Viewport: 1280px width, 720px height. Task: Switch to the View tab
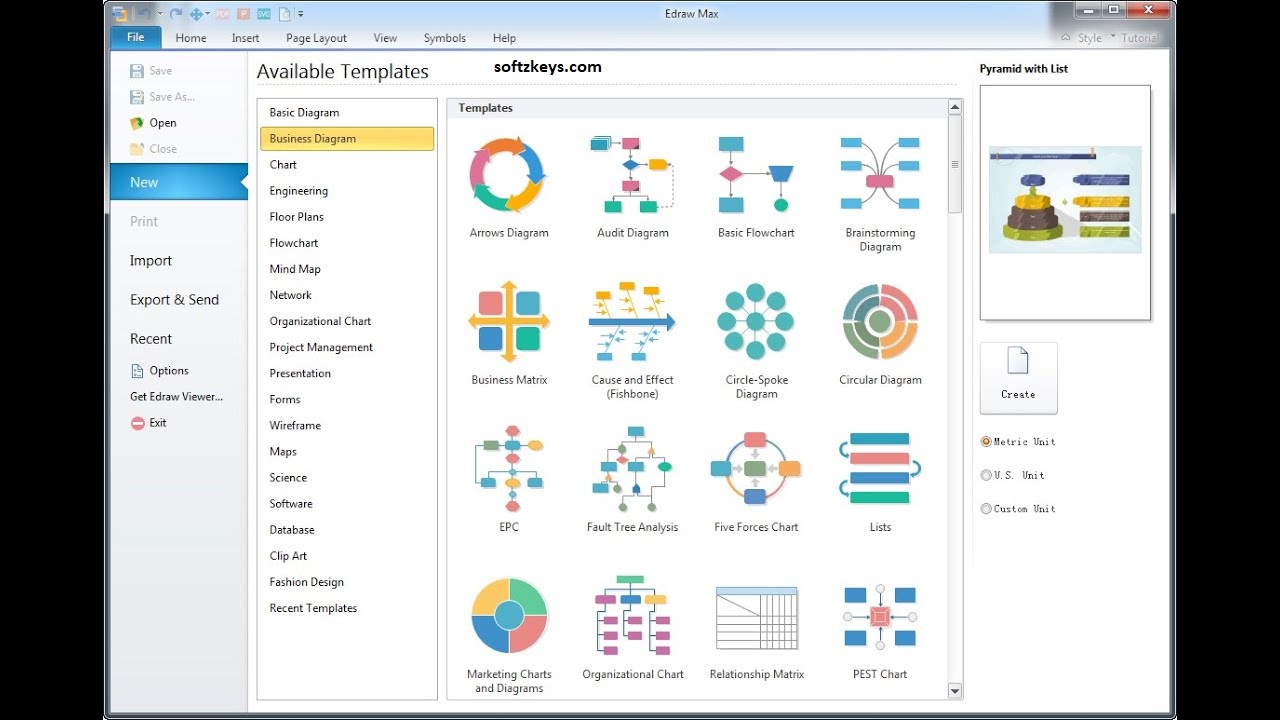pos(385,38)
